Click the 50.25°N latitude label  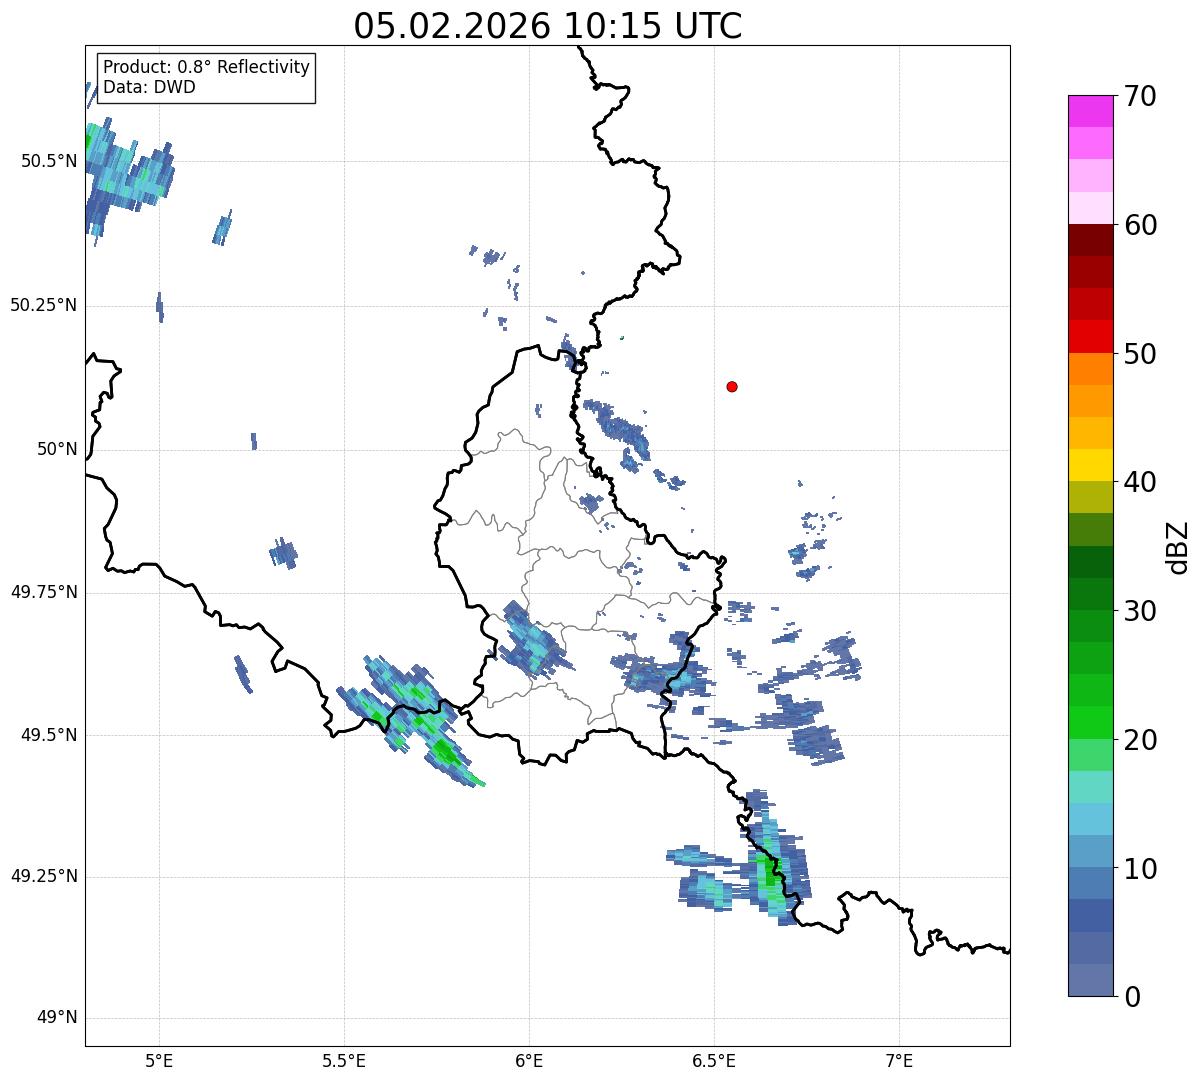point(43,305)
